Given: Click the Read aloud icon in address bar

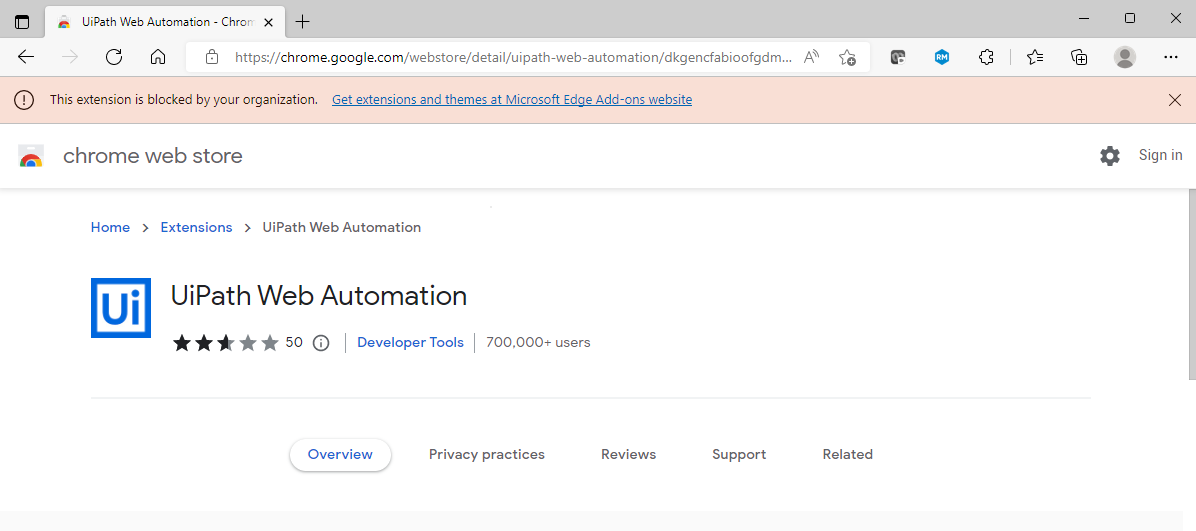Looking at the screenshot, I should (811, 57).
